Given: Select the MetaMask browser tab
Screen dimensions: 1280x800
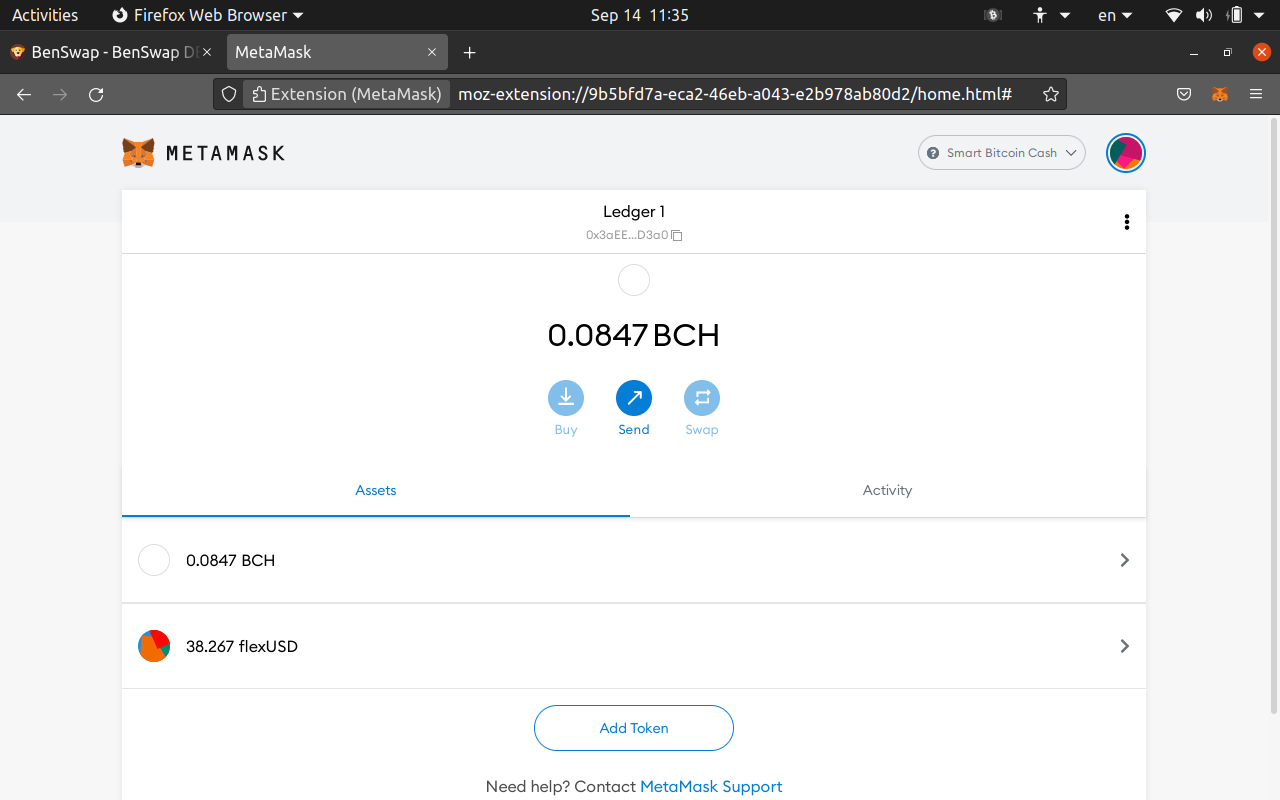Looking at the screenshot, I should point(337,52).
